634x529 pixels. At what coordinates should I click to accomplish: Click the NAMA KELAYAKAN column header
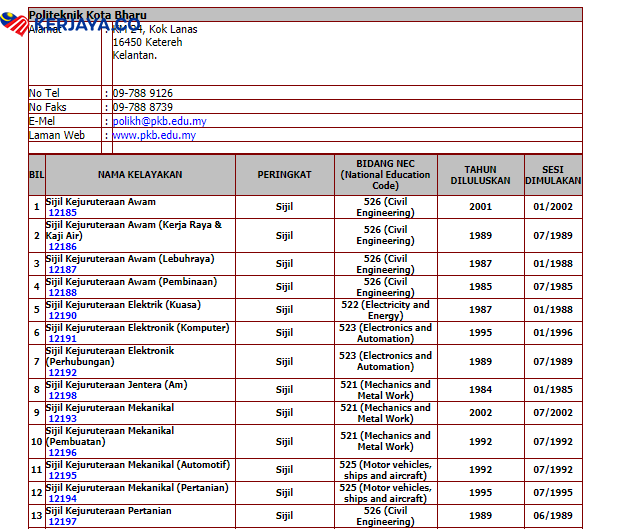tap(140, 175)
